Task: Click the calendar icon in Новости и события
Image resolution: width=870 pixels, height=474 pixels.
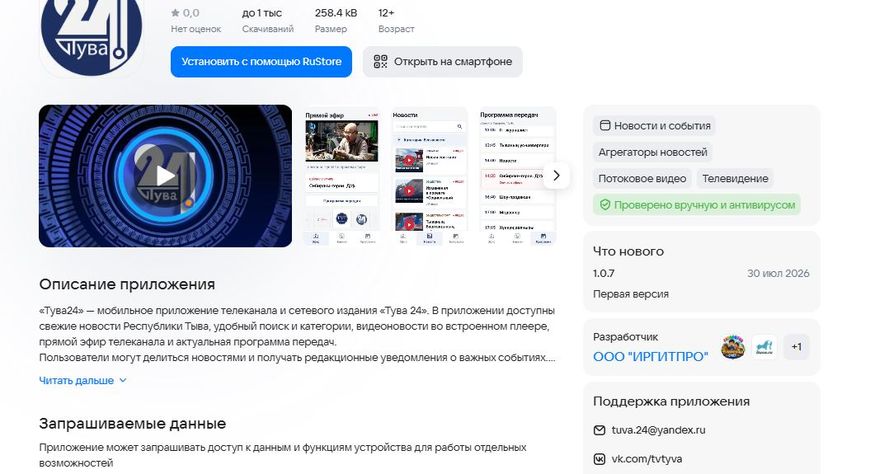Action: tap(605, 125)
